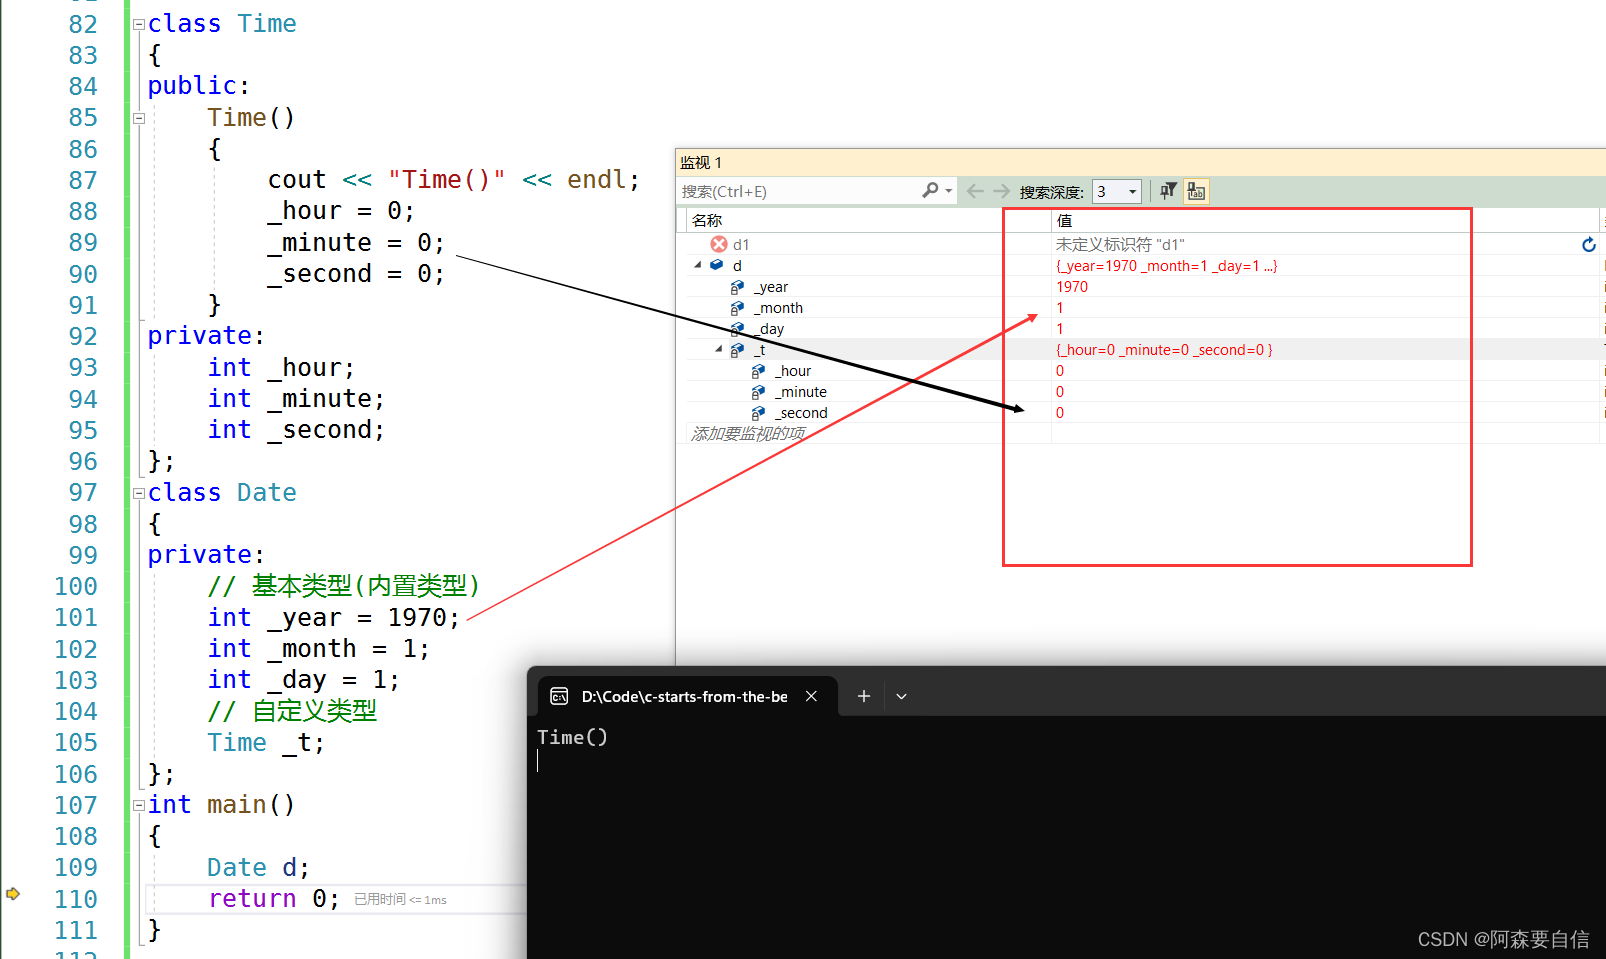Image resolution: width=1606 pixels, height=959 pixels.
Task: Toggle the highlighted format button in the watch toolbar
Action: [x=1196, y=191]
